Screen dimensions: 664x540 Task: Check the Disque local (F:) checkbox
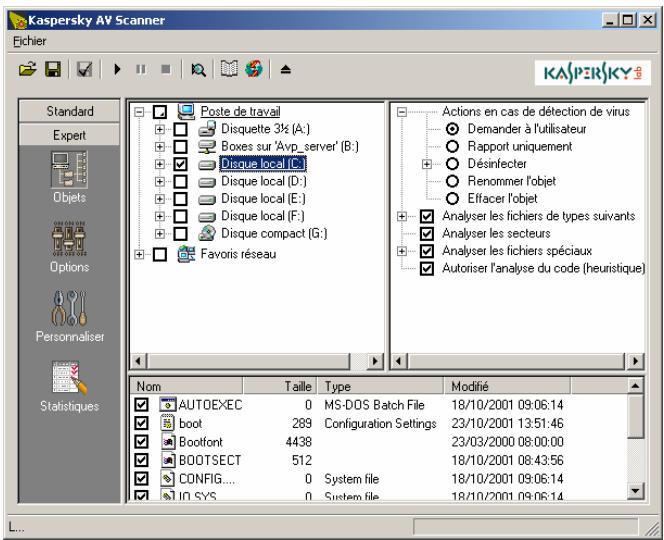[180, 216]
